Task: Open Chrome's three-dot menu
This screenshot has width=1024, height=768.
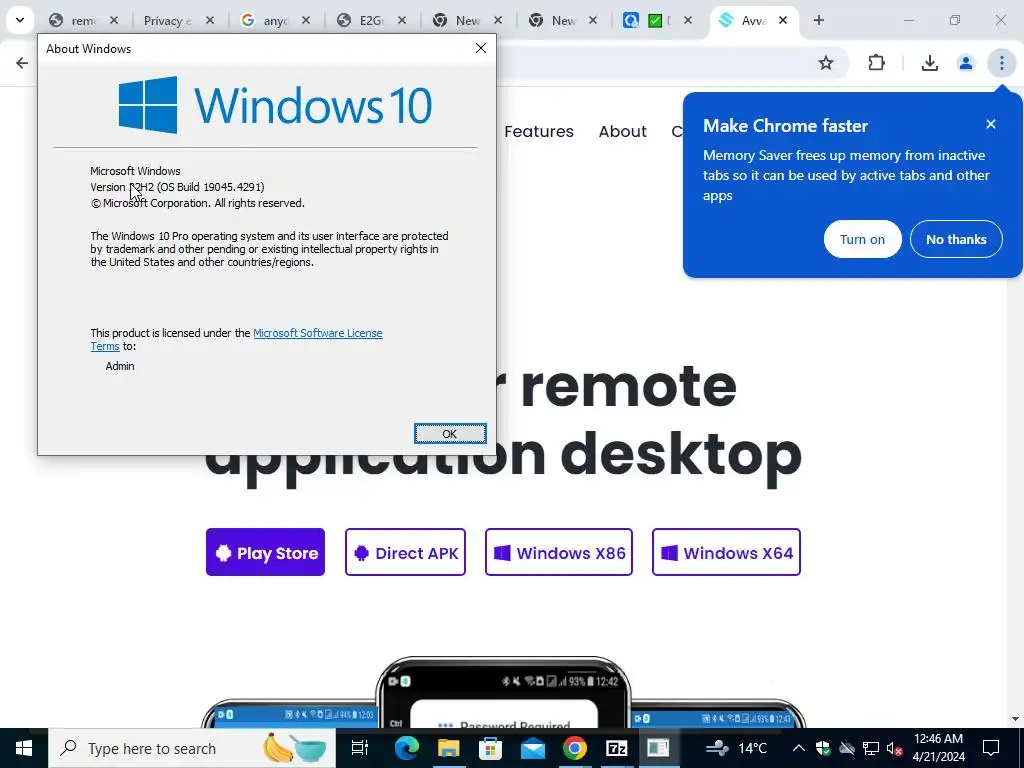Action: point(1001,63)
